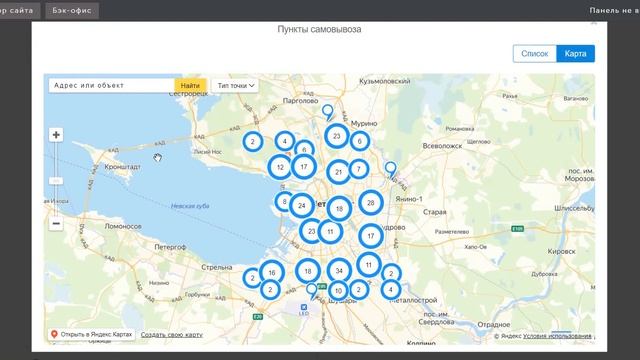
Task: Open cluster 17 near Кудрово
Action: click(371, 236)
